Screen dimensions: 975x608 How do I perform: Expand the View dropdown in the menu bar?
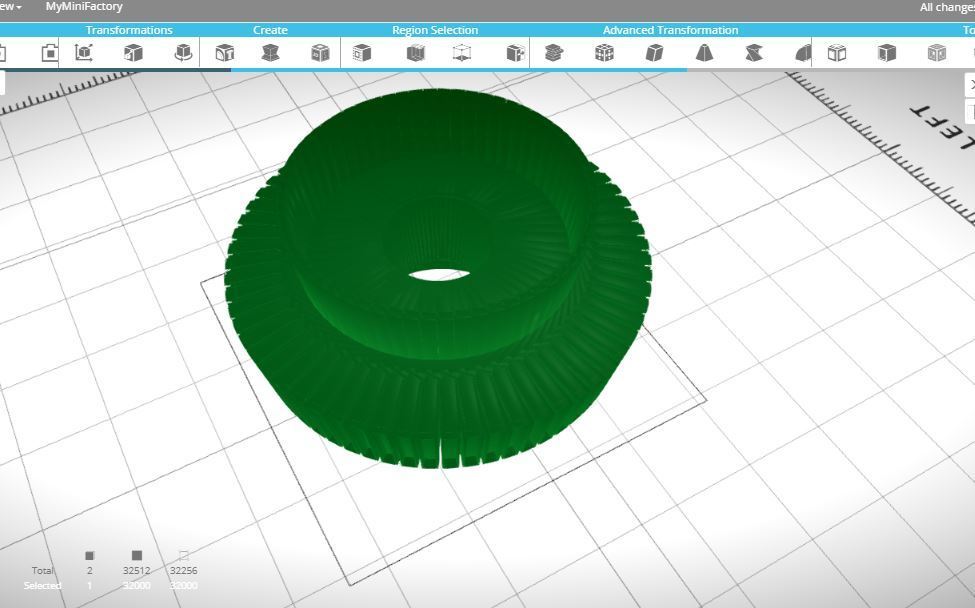pos(10,7)
